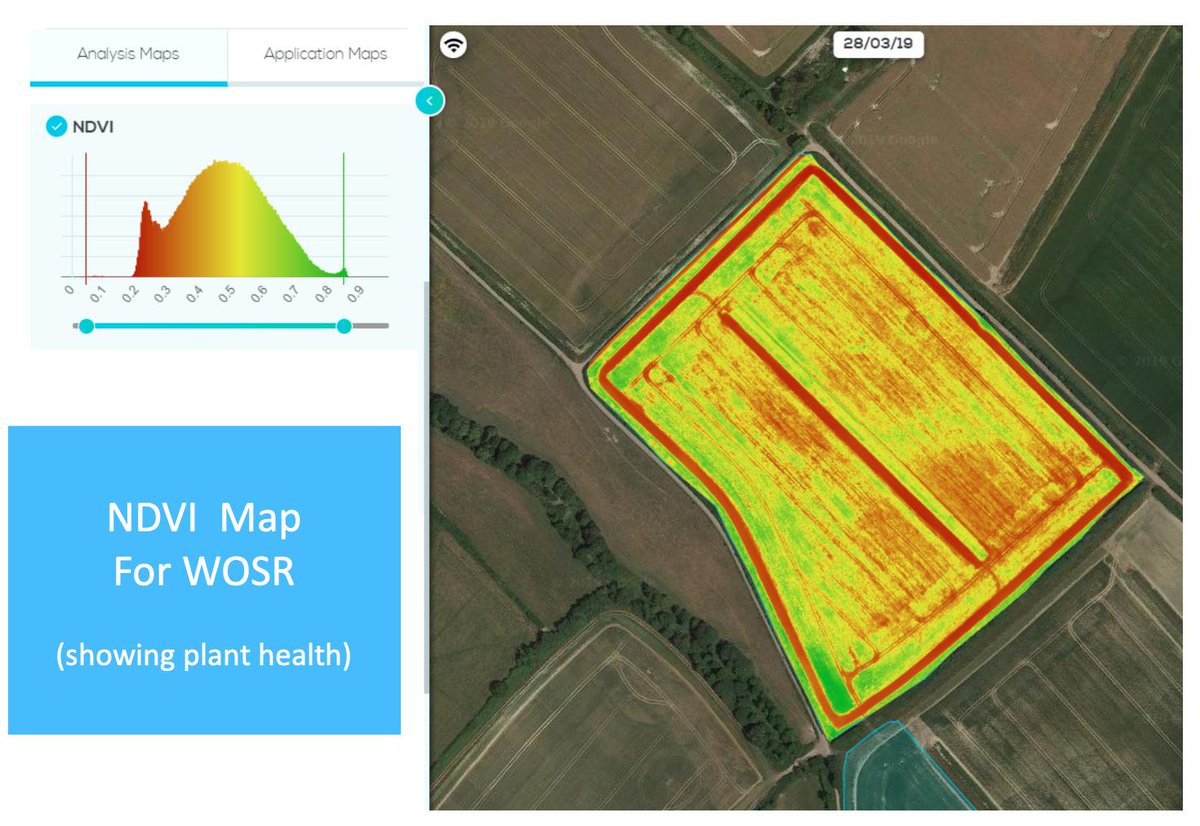
Task: Click the 'NDVI Map For WOSR' caption text
Action: (x=204, y=546)
